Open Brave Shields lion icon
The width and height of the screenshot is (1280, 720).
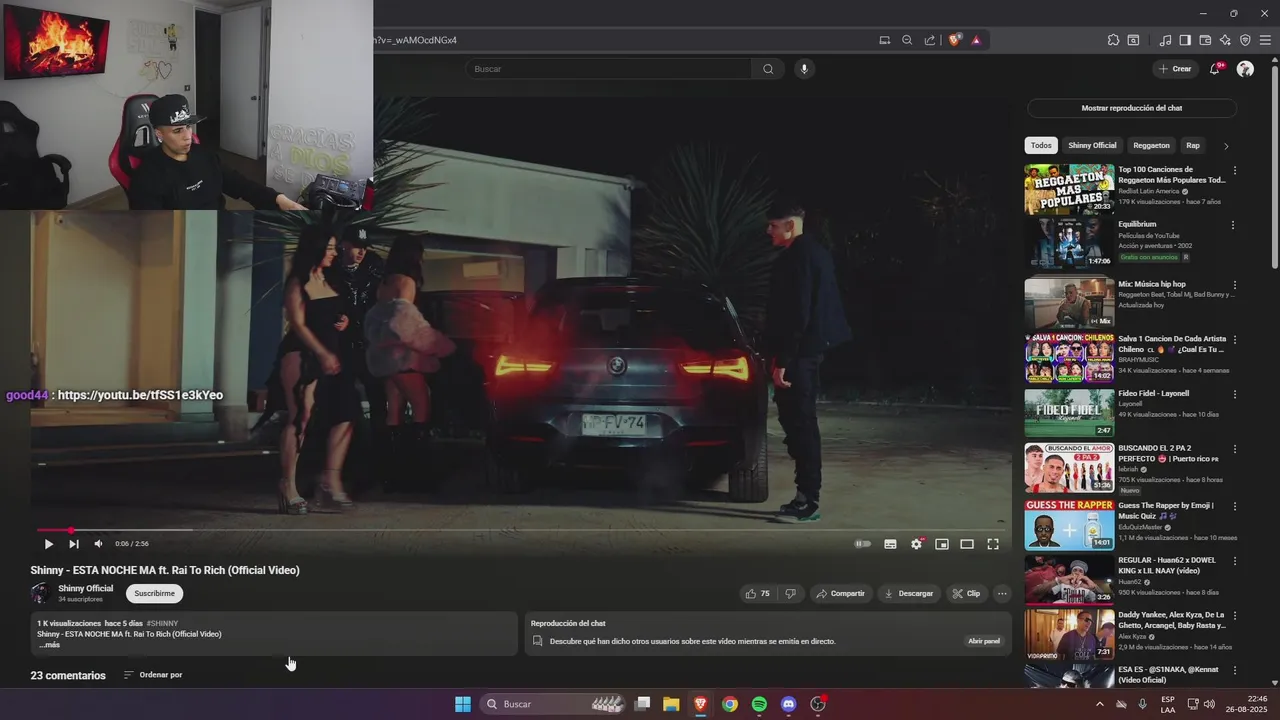click(x=954, y=40)
